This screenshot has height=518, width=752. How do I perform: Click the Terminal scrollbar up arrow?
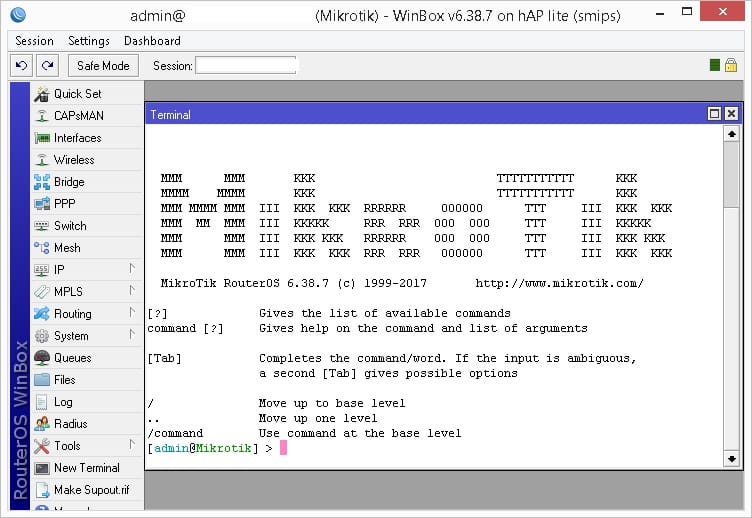tap(731, 134)
